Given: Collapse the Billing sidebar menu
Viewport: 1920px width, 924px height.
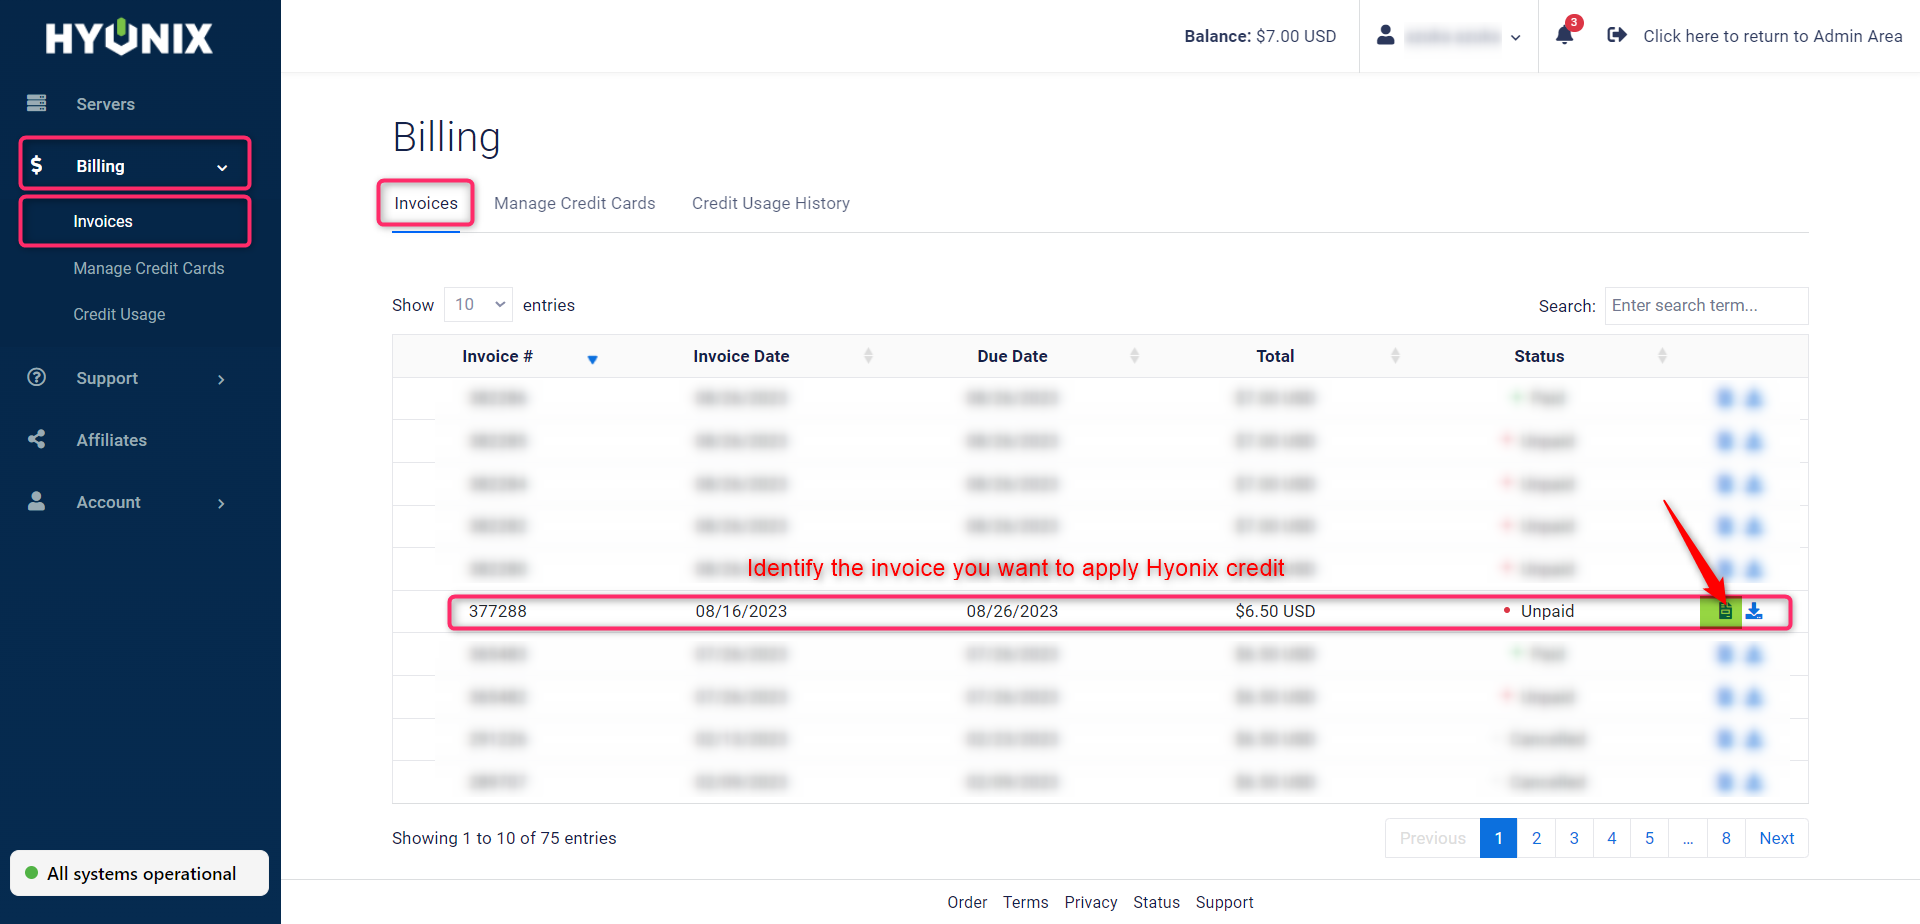Looking at the screenshot, I should click(221, 166).
